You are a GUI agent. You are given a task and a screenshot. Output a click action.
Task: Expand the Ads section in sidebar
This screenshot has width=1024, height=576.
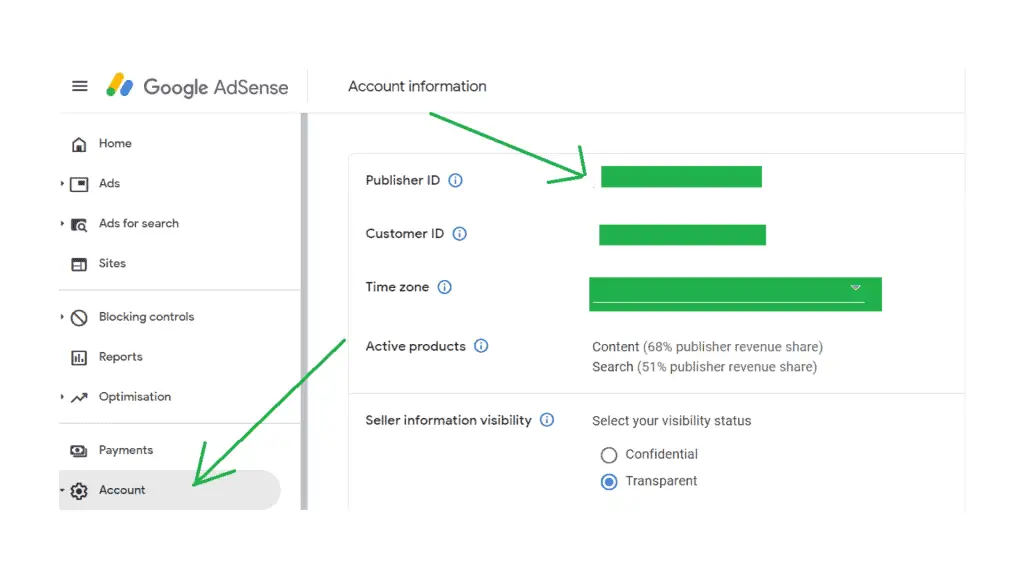point(60,183)
